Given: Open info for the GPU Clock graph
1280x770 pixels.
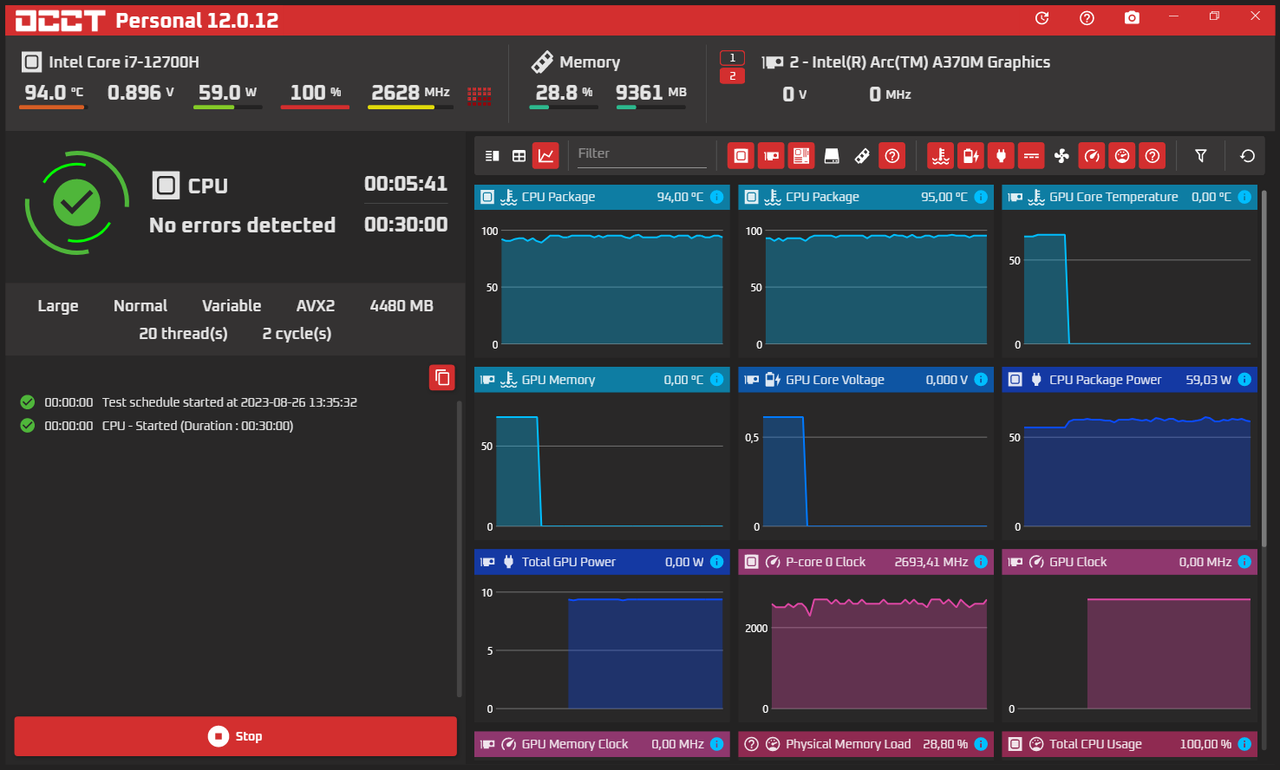Looking at the screenshot, I should tap(1244, 562).
